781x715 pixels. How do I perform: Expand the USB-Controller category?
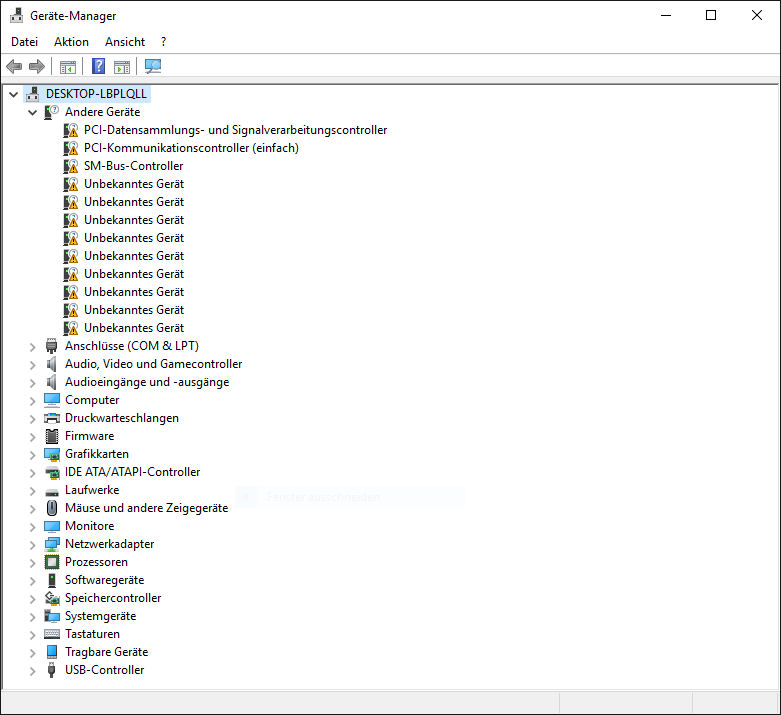[32, 671]
